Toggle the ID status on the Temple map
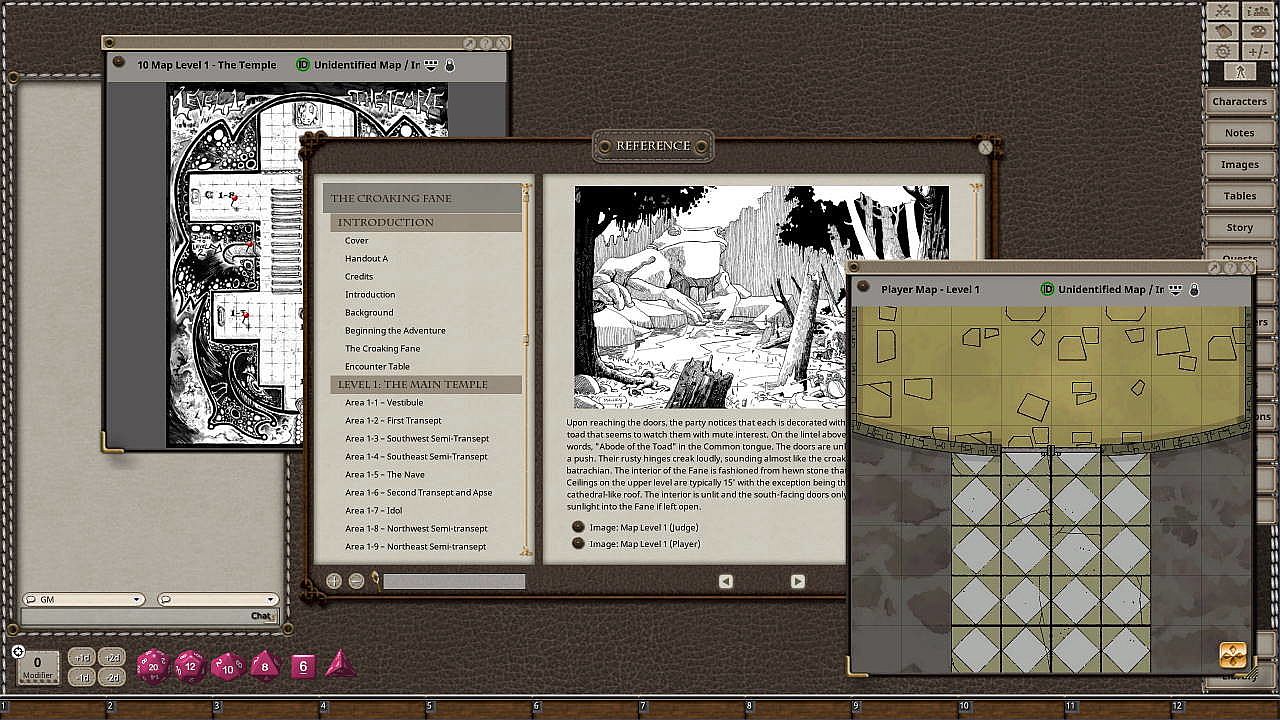The width and height of the screenshot is (1280, 720). 303,65
